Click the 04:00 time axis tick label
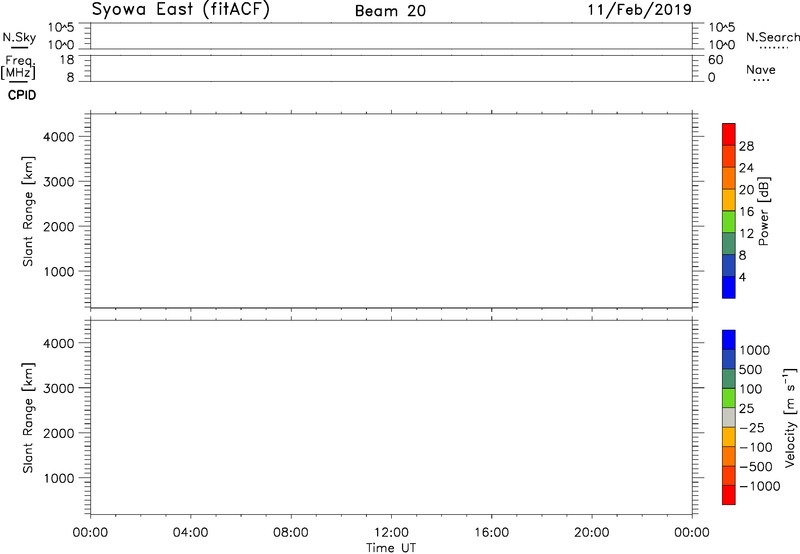 190,532
